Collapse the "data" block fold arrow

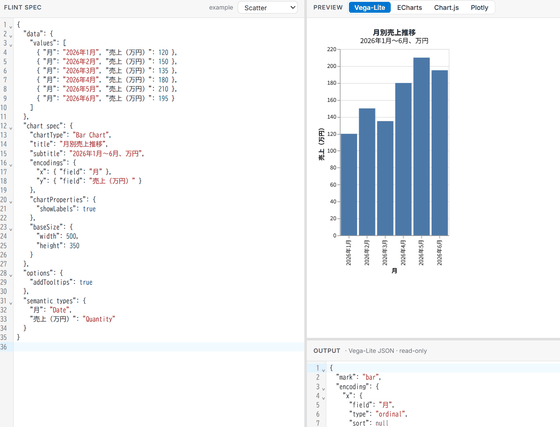[11, 36]
